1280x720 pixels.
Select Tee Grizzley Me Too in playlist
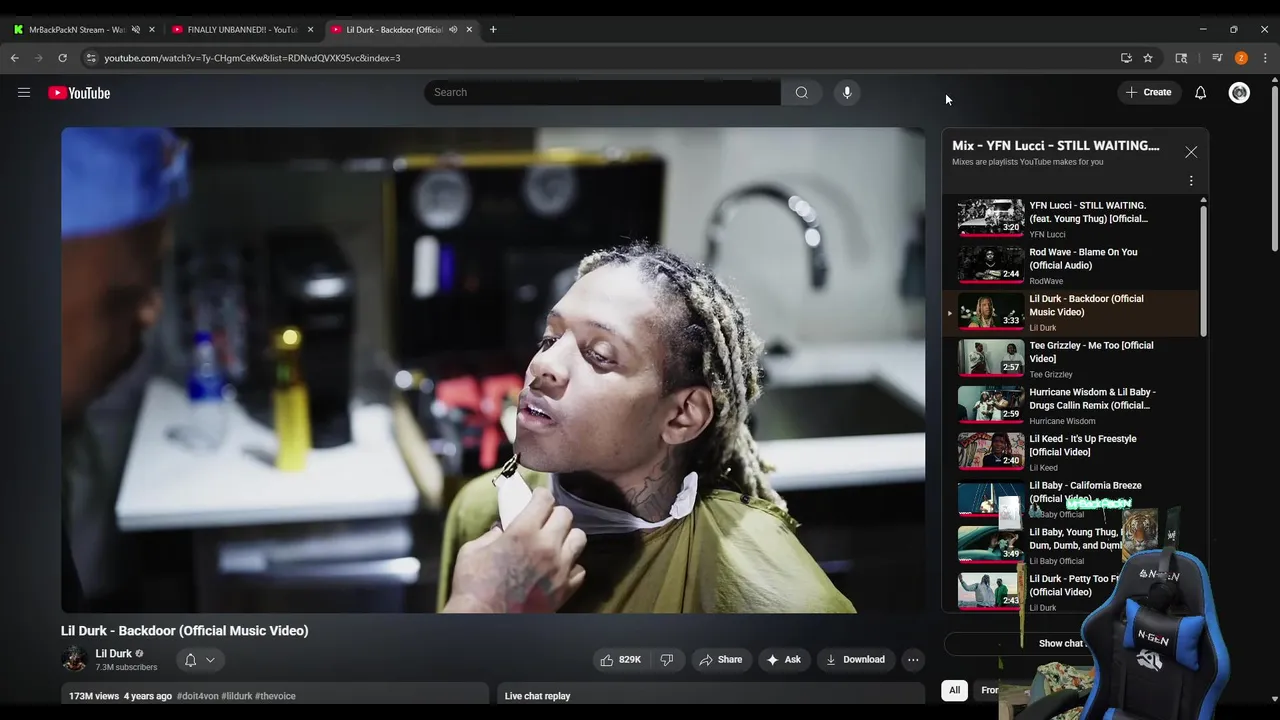click(1070, 358)
